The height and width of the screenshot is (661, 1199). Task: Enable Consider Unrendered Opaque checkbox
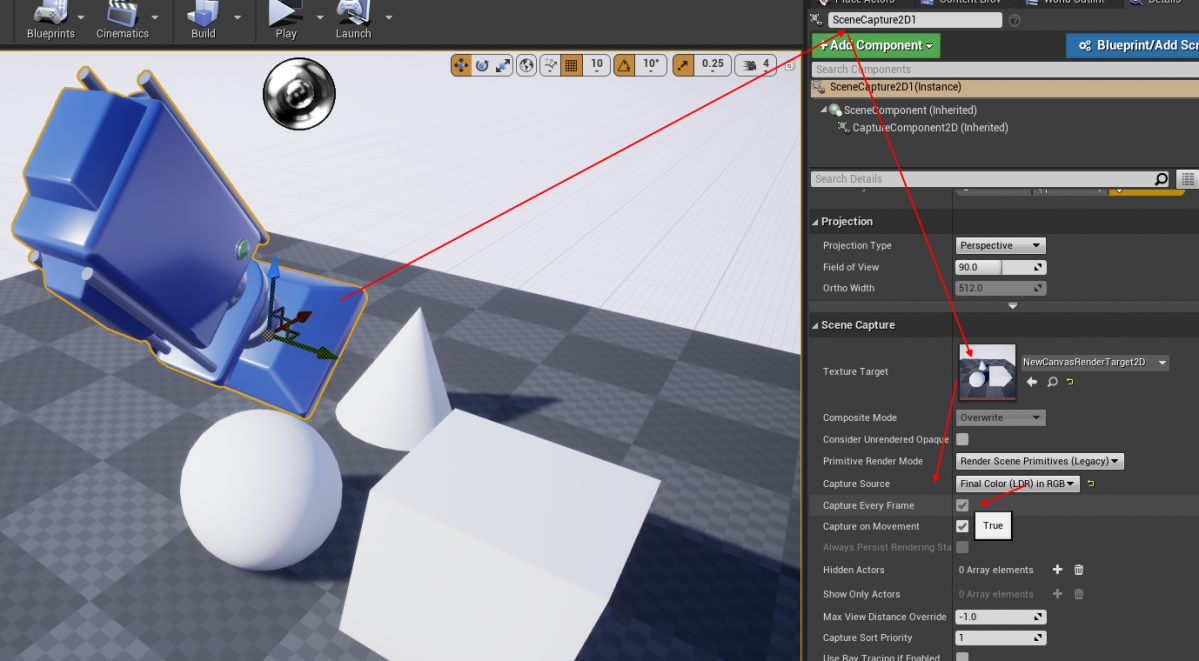coord(962,439)
